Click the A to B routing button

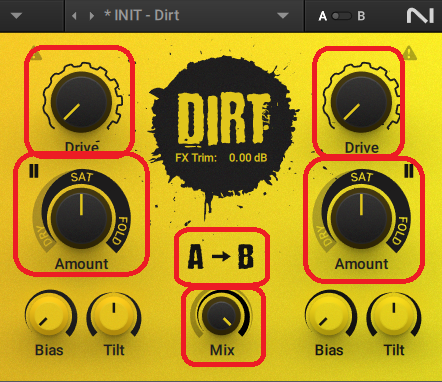pyautogui.click(x=221, y=257)
